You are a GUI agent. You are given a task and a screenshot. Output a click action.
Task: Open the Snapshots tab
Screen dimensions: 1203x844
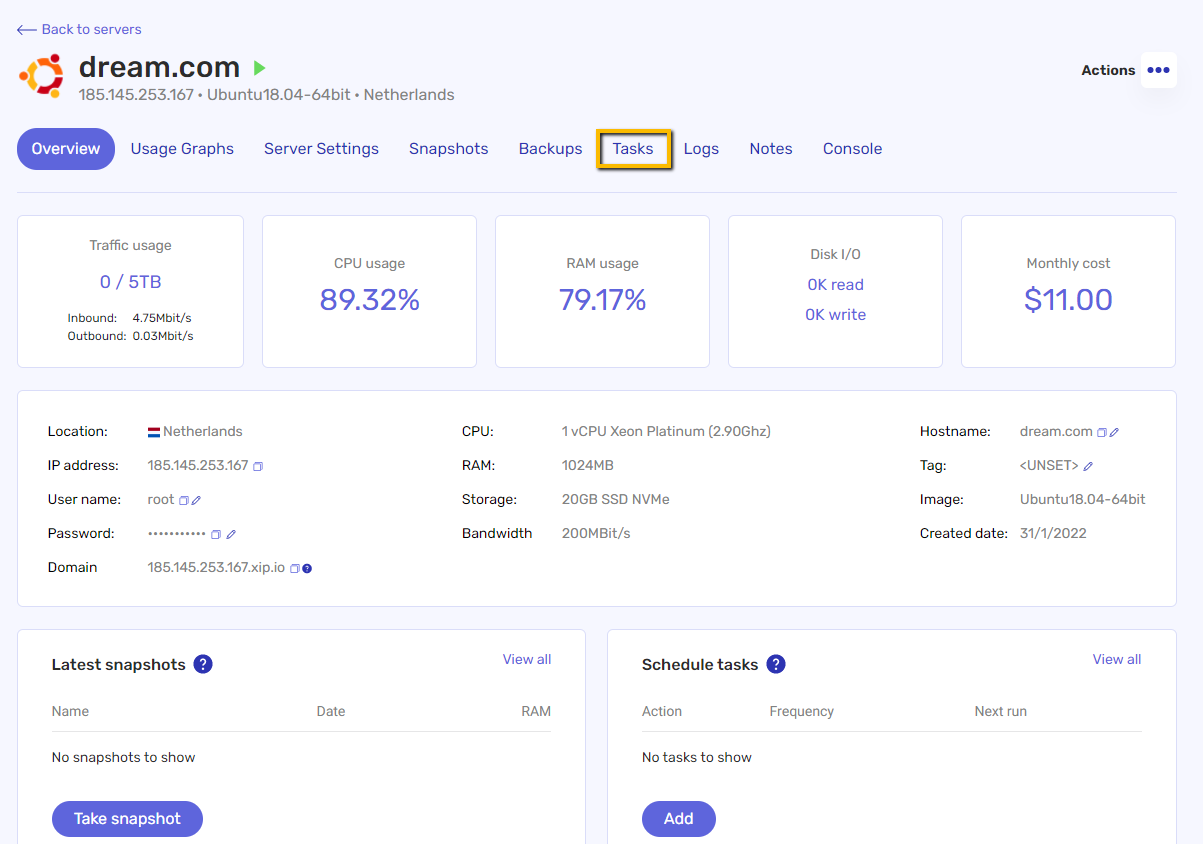click(x=449, y=149)
